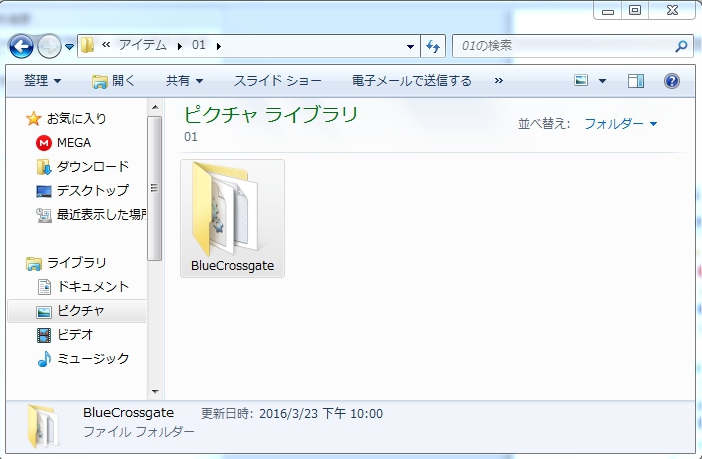The width and height of the screenshot is (702, 459).
Task: Open ドキュメント library
Action: [93, 287]
